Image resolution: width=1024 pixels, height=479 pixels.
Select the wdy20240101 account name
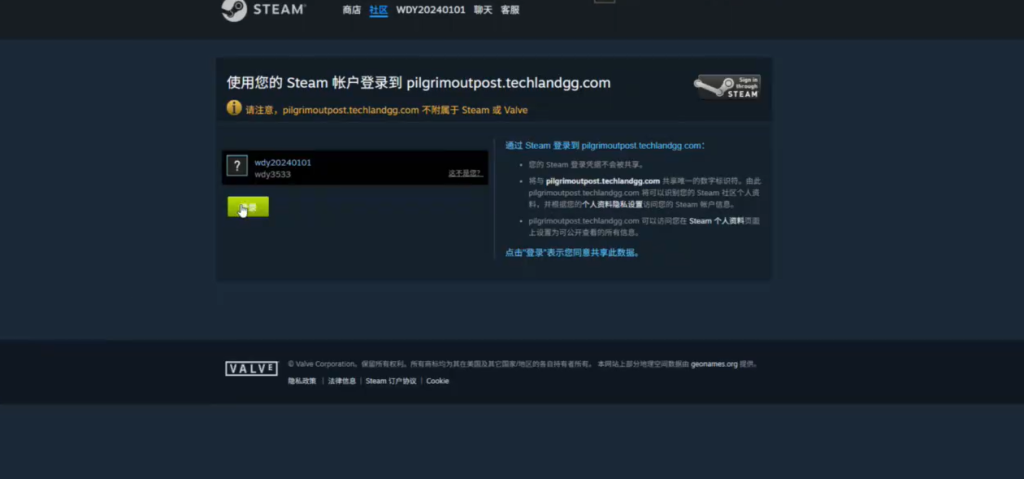[282, 162]
